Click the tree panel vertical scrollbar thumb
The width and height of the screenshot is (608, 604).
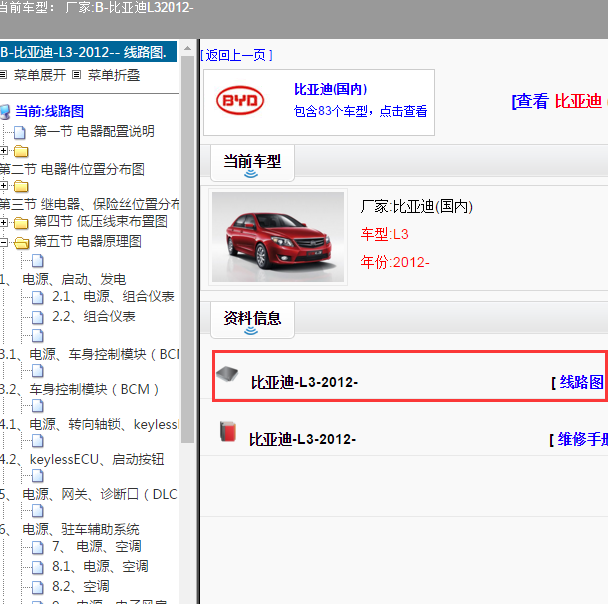pyautogui.click(x=187, y=249)
